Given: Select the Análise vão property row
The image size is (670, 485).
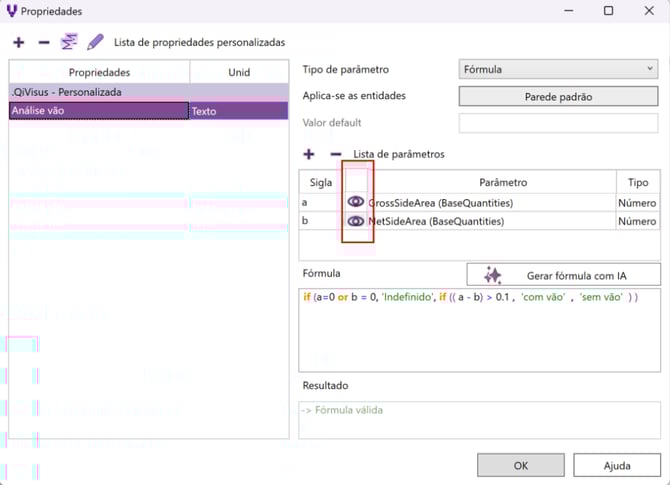Looking at the screenshot, I should pos(98,111).
